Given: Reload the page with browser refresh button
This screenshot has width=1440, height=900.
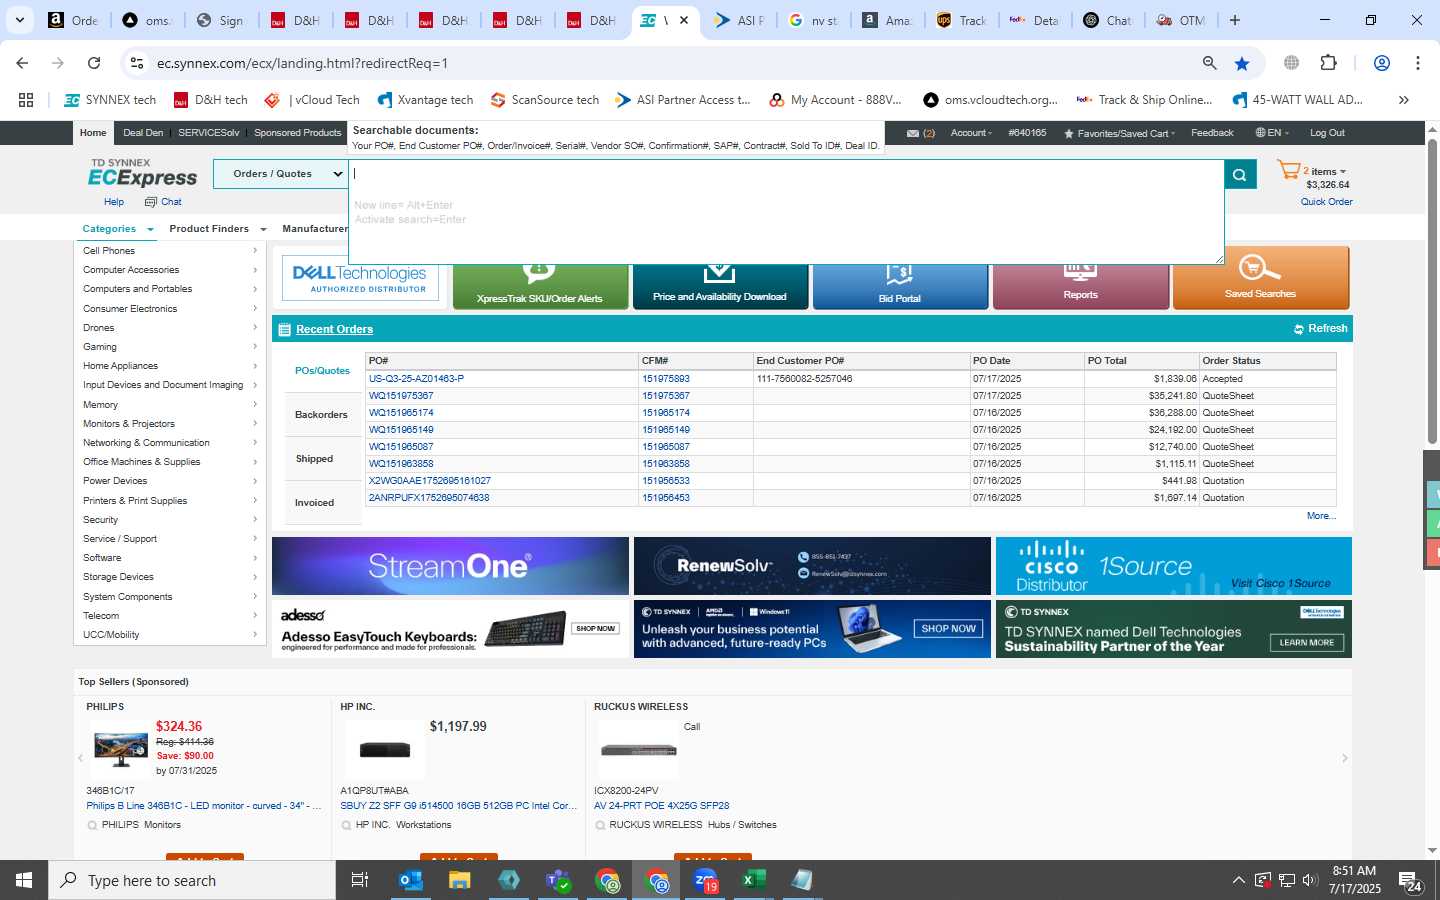Looking at the screenshot, I should 94,63.
